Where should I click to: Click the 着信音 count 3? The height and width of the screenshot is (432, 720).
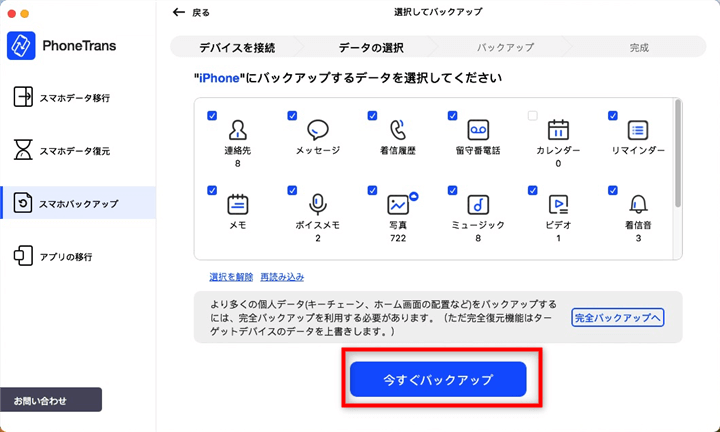(638, 238)
